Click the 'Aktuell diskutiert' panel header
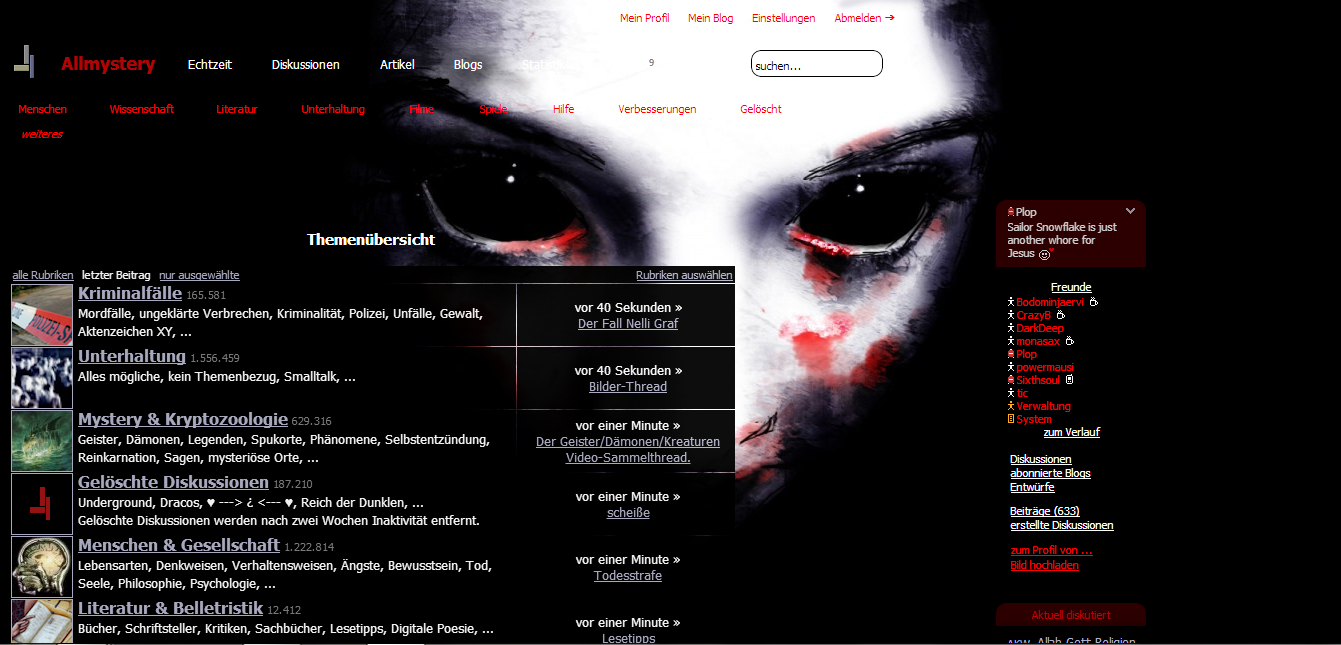 [1071, 615]
